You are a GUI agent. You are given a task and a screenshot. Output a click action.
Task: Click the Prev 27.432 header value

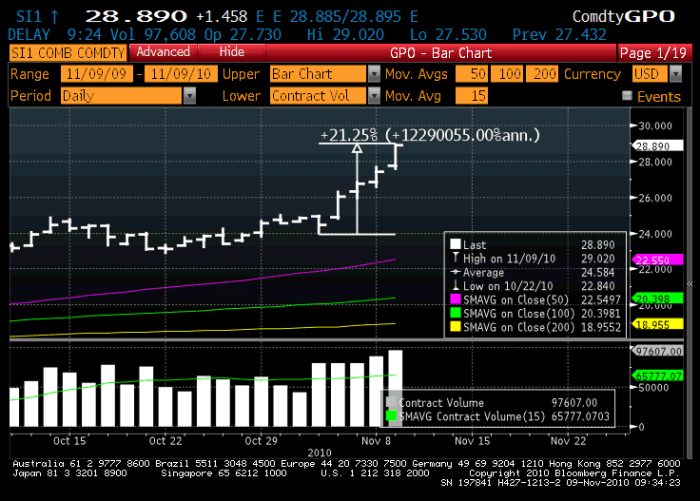[x=559, y=34]
